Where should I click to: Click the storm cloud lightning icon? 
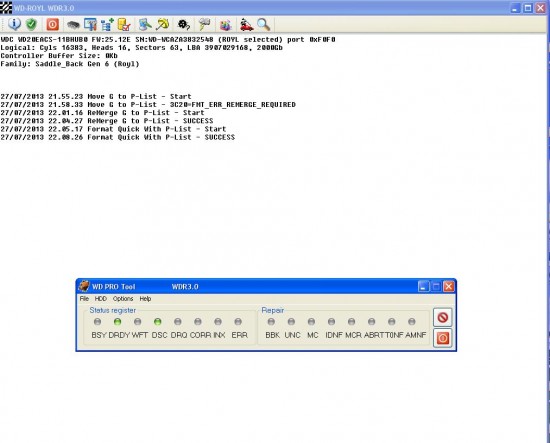click(x=204, y=24)
